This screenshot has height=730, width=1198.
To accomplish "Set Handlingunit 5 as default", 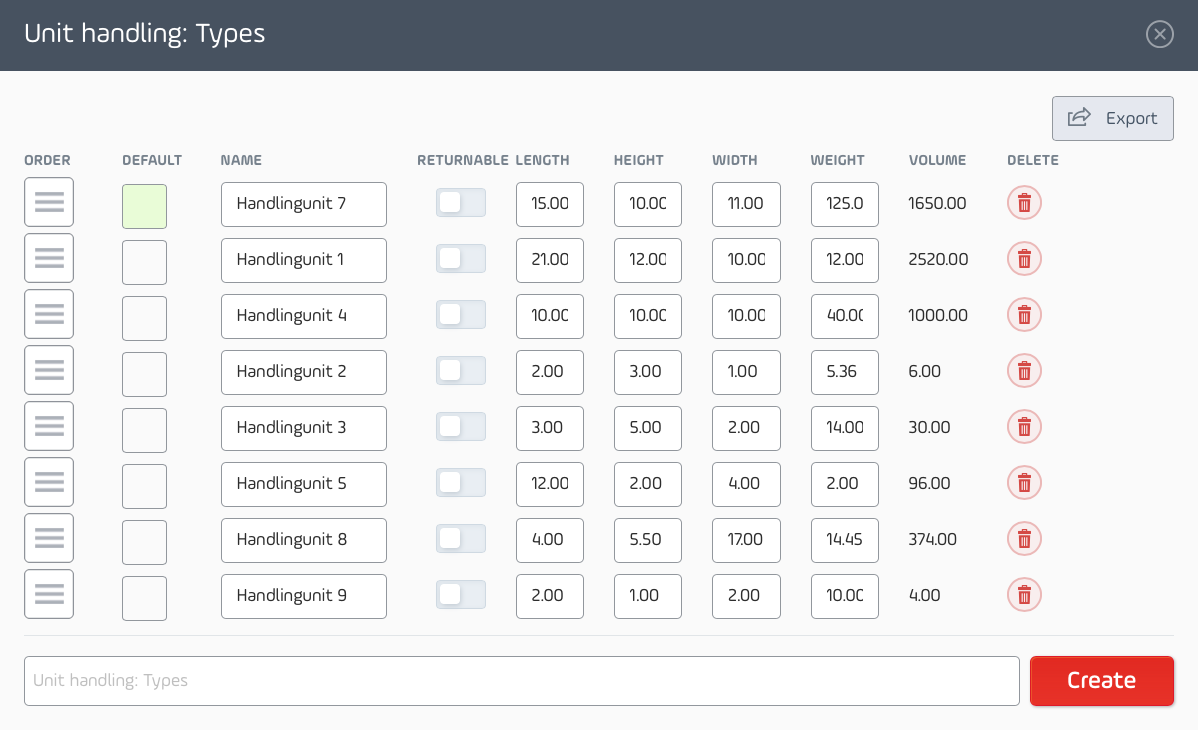I will tap(144, 486).
